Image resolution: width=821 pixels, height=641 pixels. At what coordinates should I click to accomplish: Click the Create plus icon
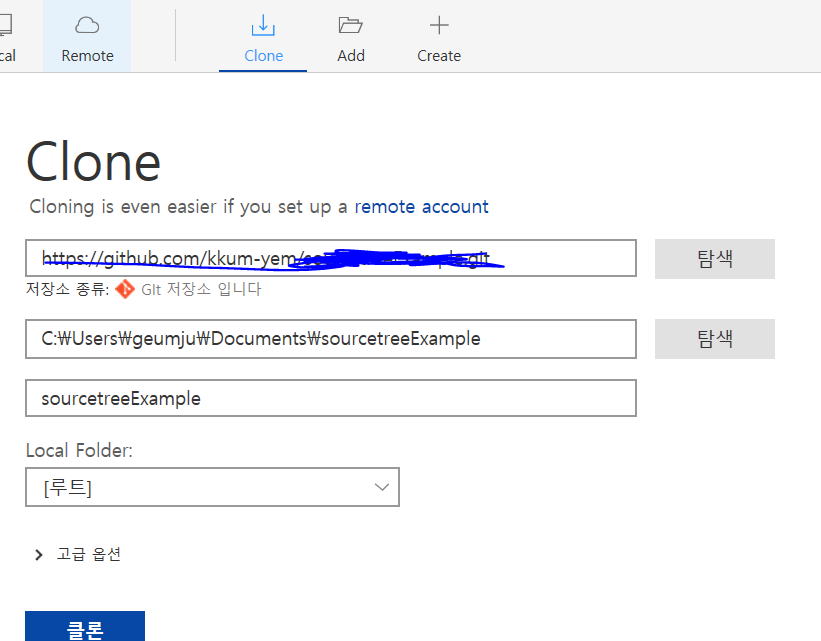pyautogui.click(x=439, y=25)
